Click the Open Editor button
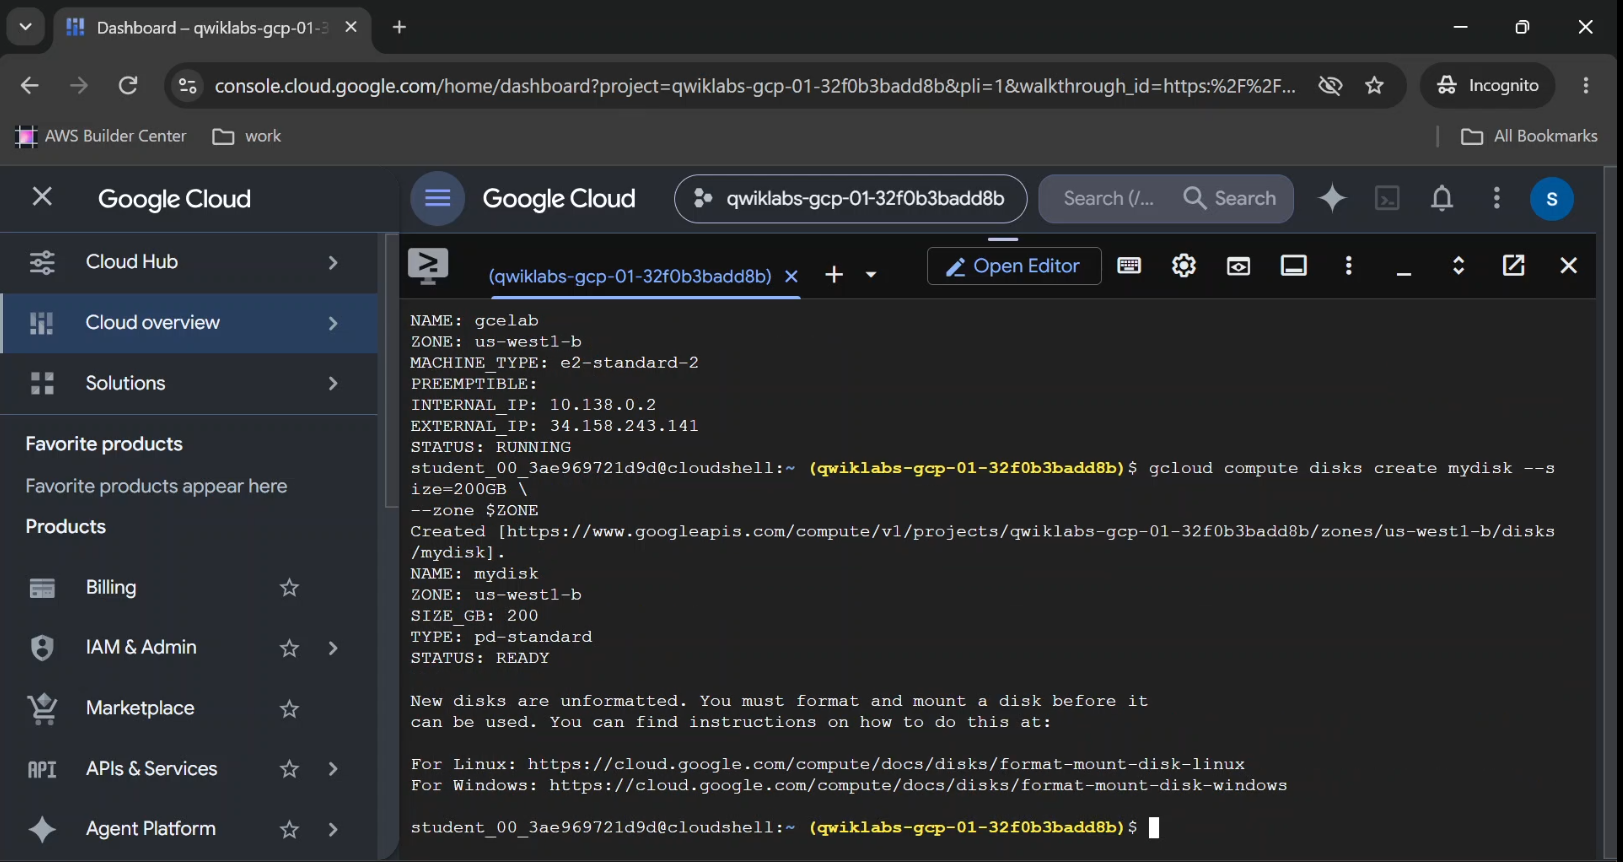The width and height of the screenshot is (1623, 862). (1014, 266)
